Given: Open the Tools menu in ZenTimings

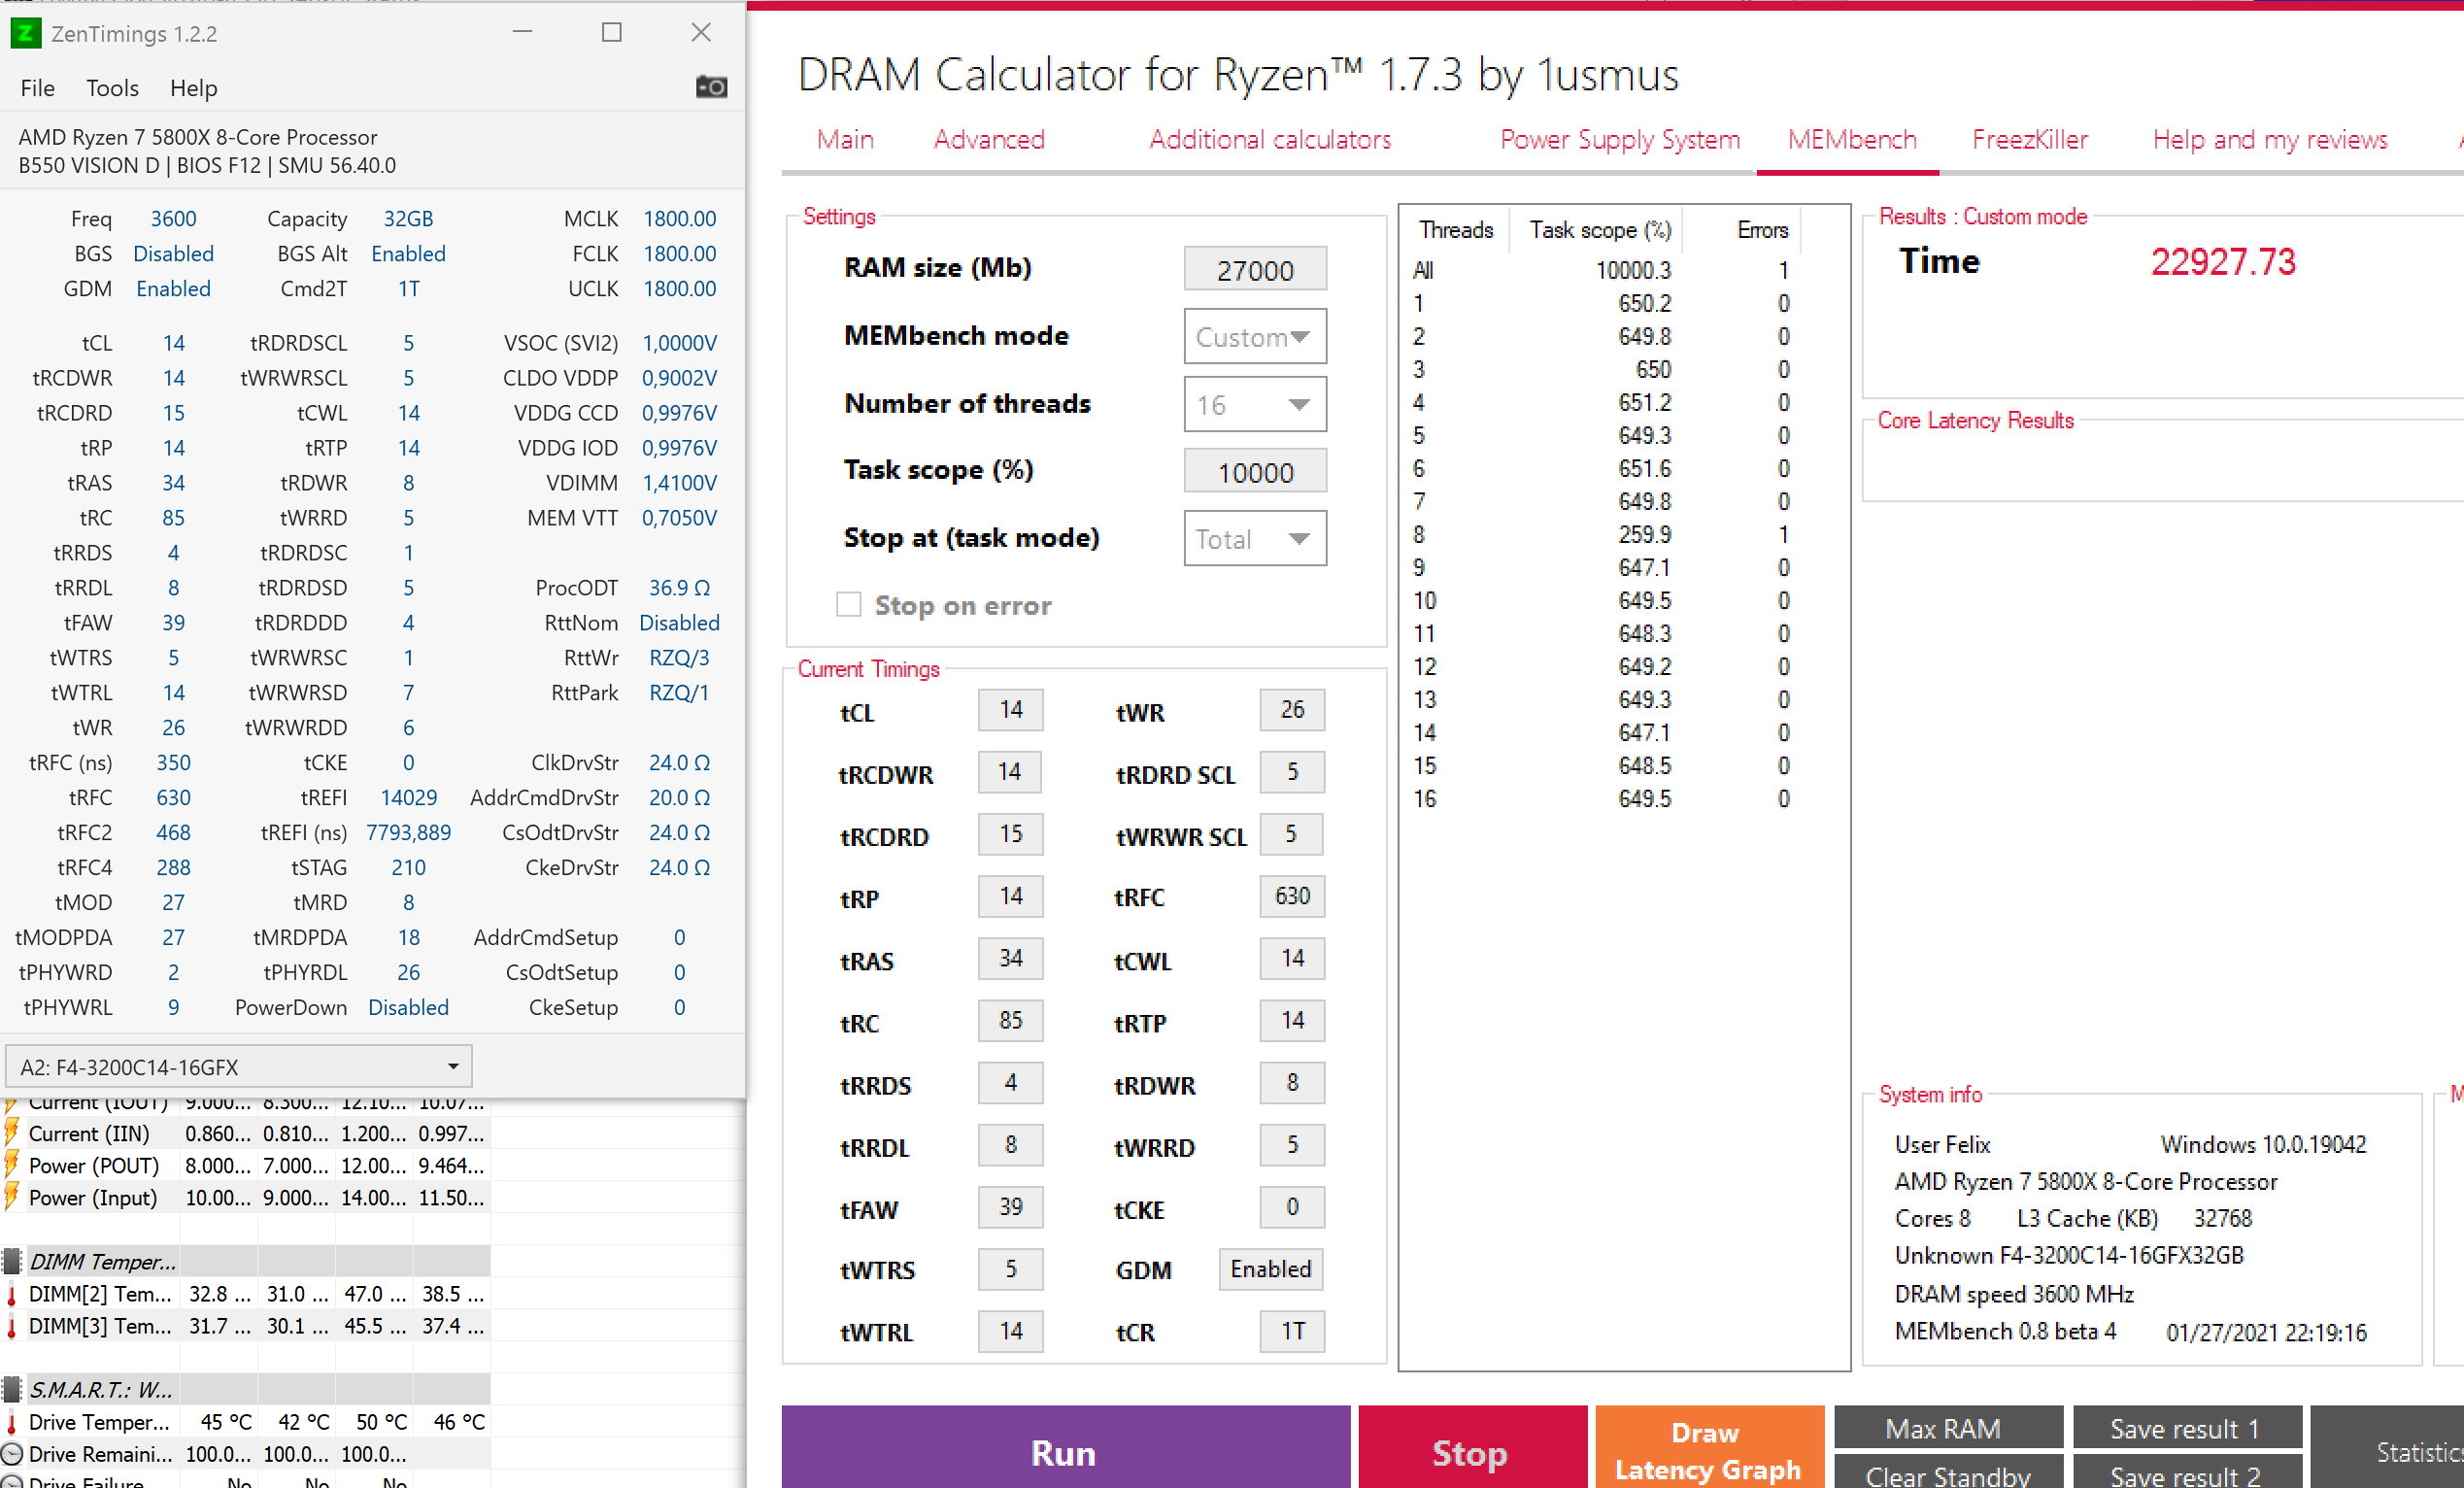Looking at the screenshot, I should tap(112, 88).
